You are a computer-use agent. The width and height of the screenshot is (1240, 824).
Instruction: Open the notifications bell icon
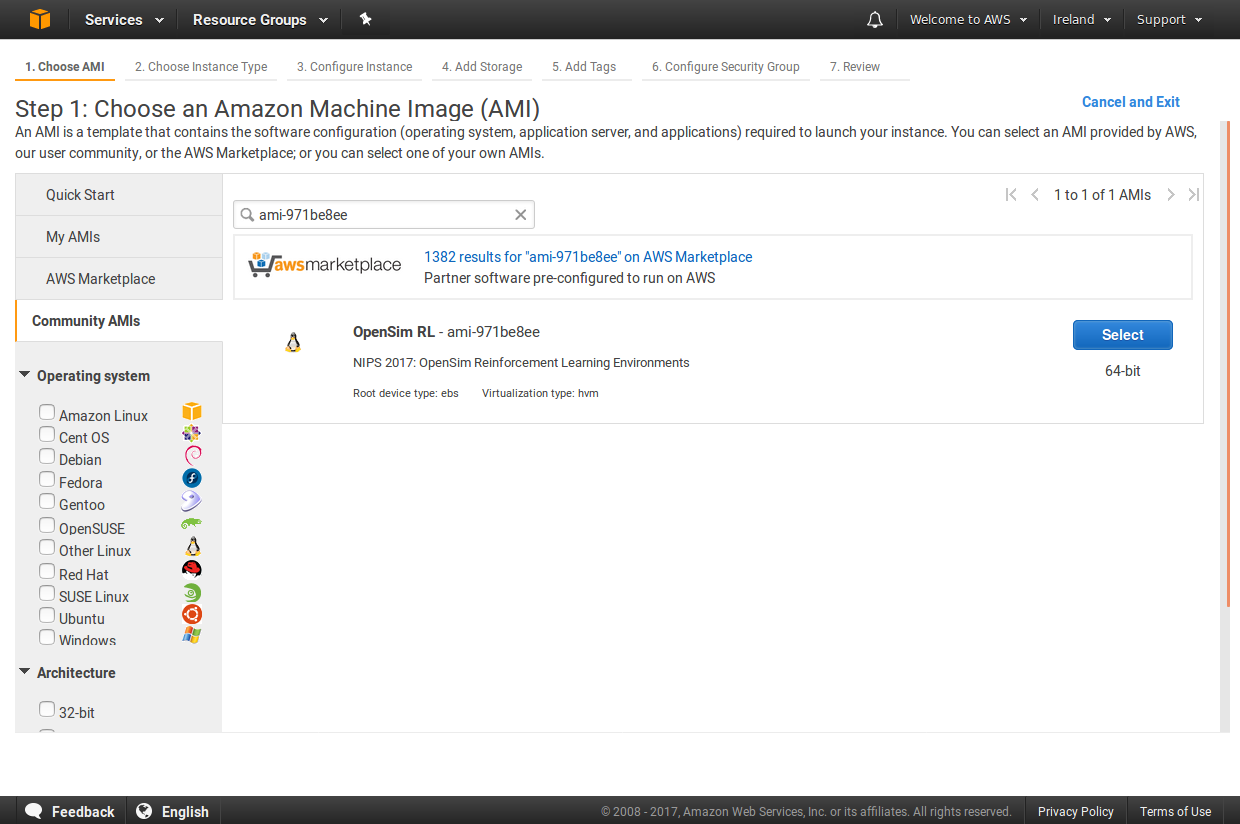pyautogui.click(x=875, y=20)
